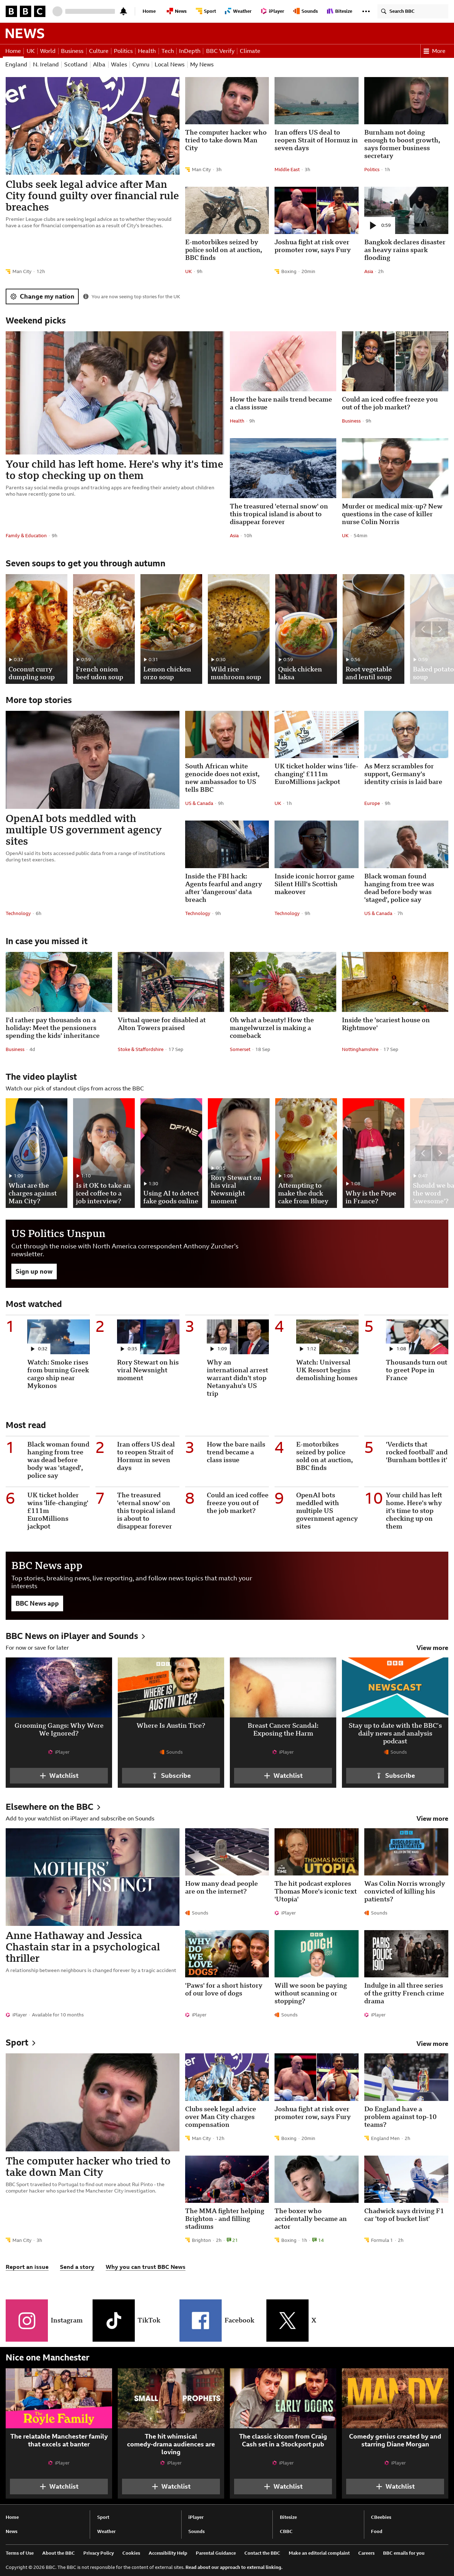Click View more beside Elsewhere on the BBC
The height and width of the screenshot is (2576, 454).
coord(432,1819)
